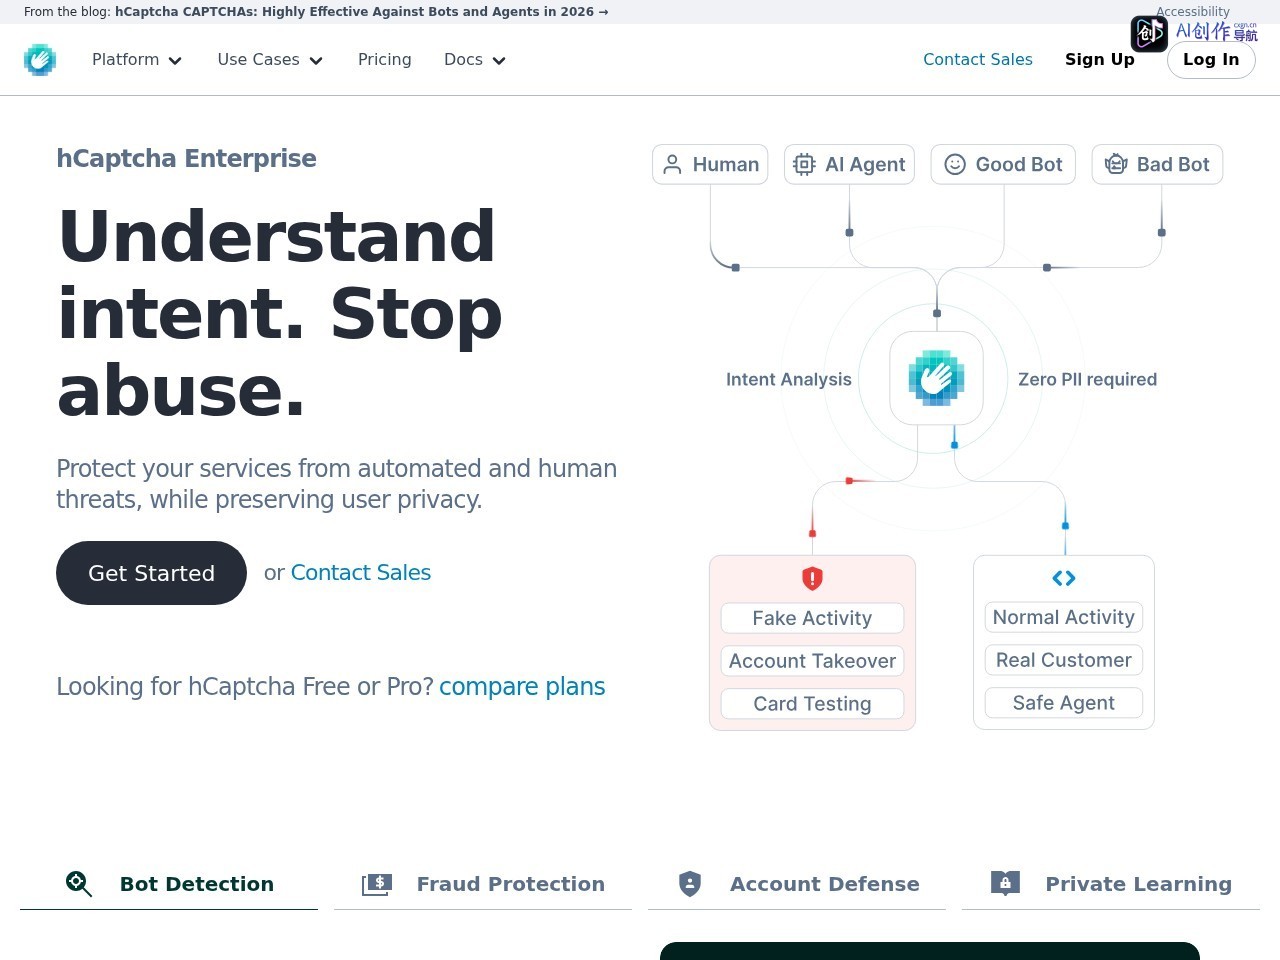This screenshot has height=960, width=1280.
Task: Open the Private Learning tab
Action: [1111, 884]
